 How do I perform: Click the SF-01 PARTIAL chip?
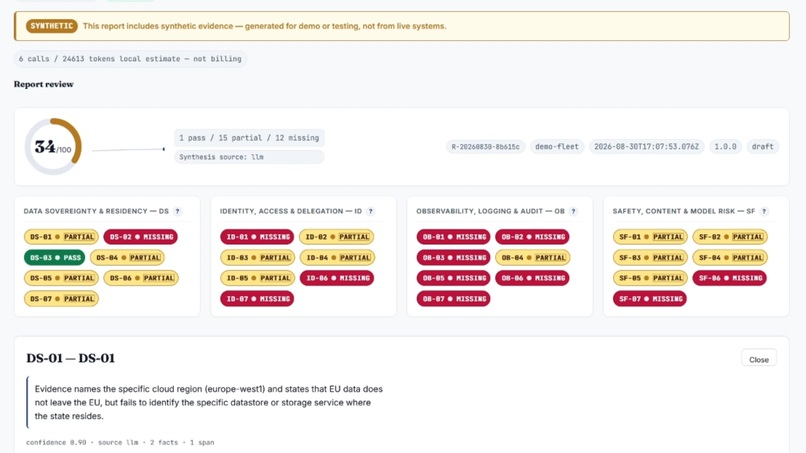point(650,237)
